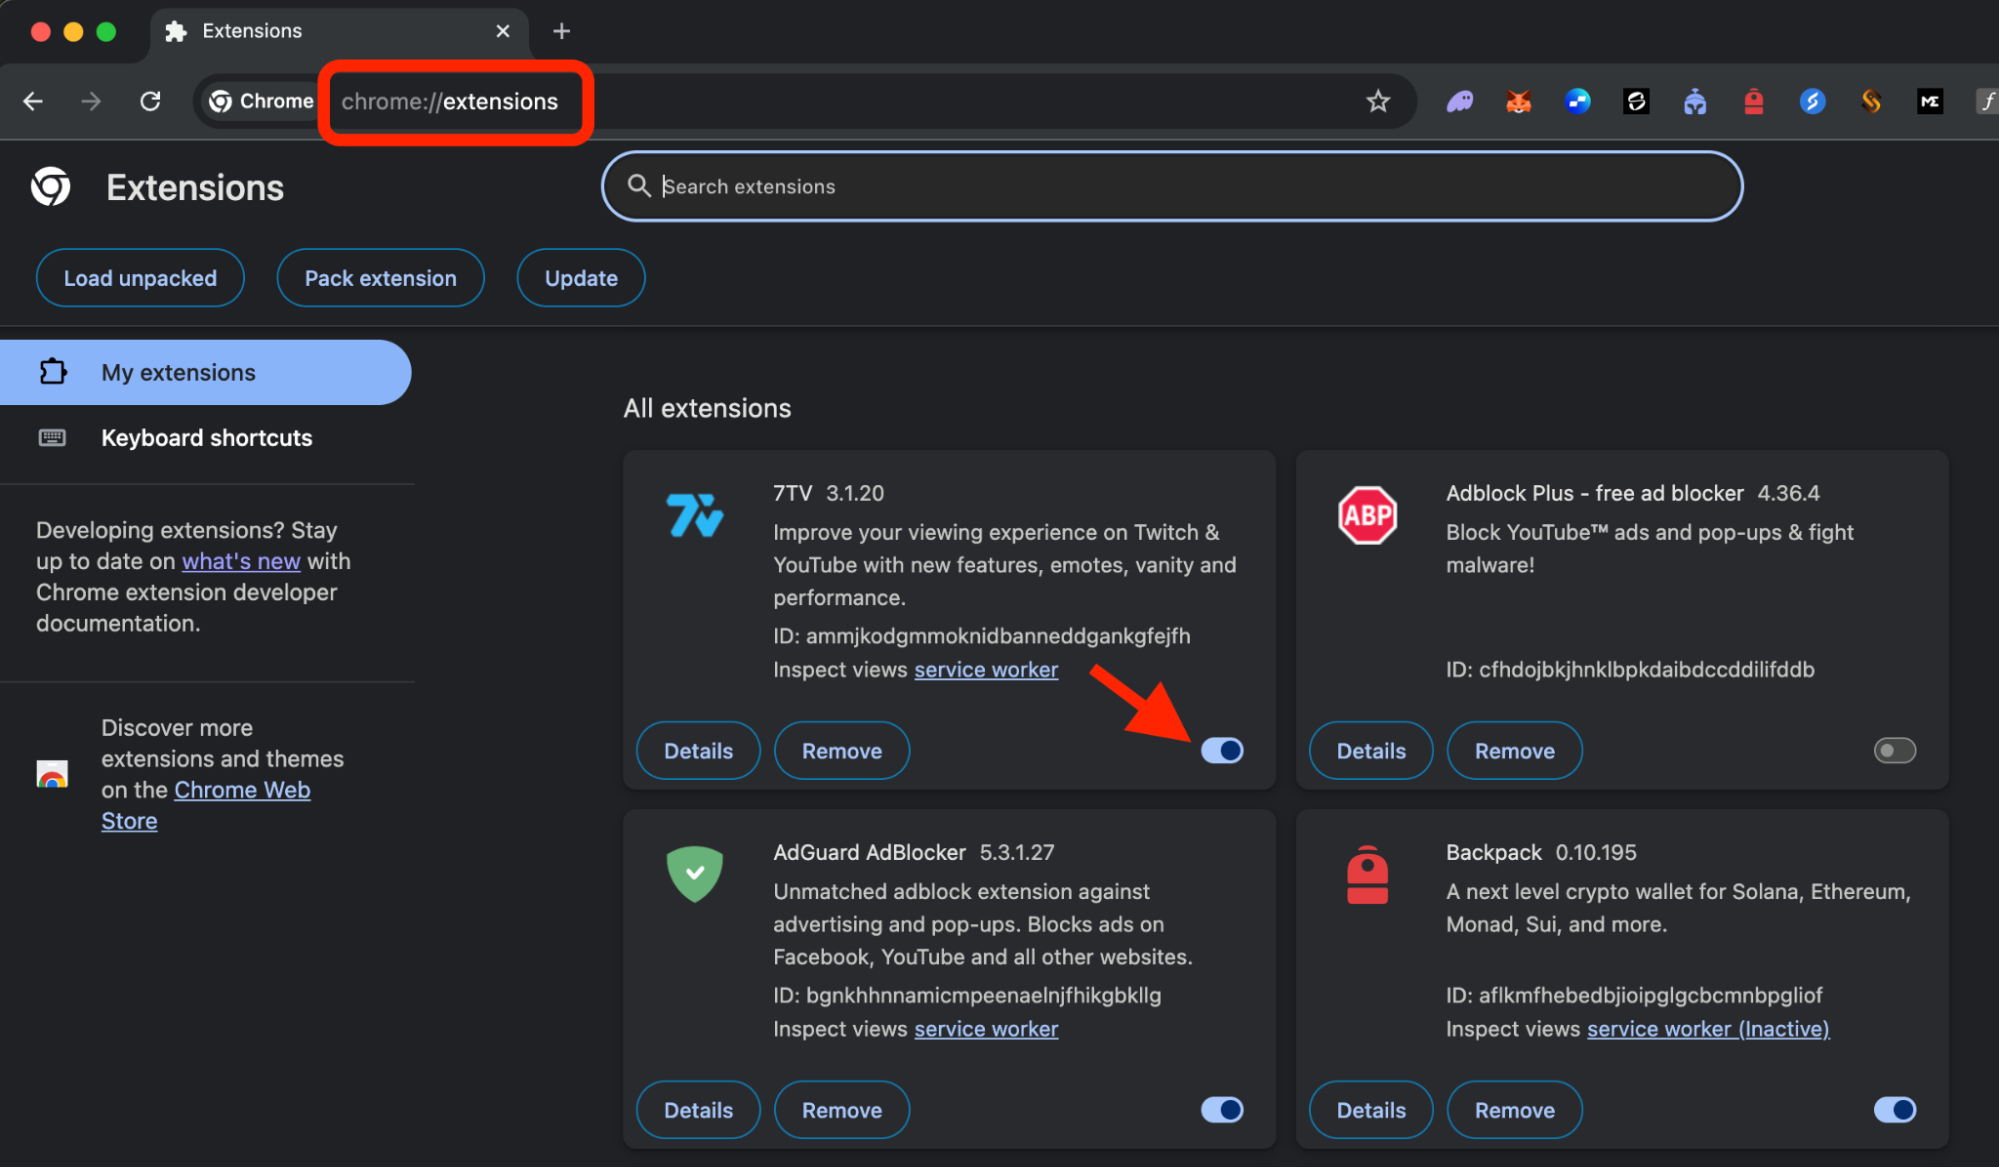Open Details for Adblock Plus
The image size is (1999, 1168).
click(x=1371, y=750)
